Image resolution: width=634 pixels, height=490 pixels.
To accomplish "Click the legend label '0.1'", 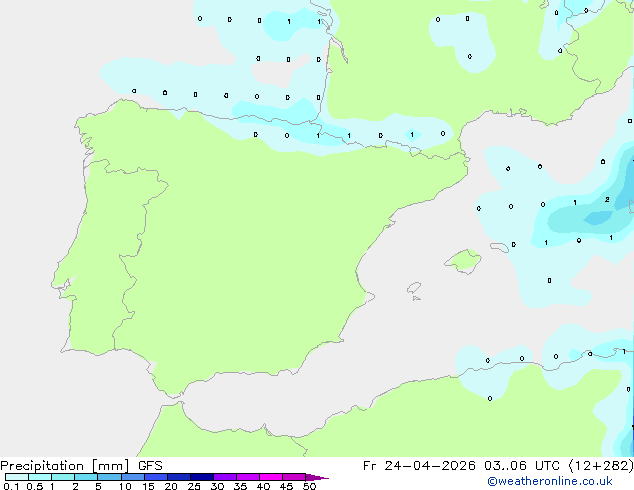I will (x=11, y=486).
